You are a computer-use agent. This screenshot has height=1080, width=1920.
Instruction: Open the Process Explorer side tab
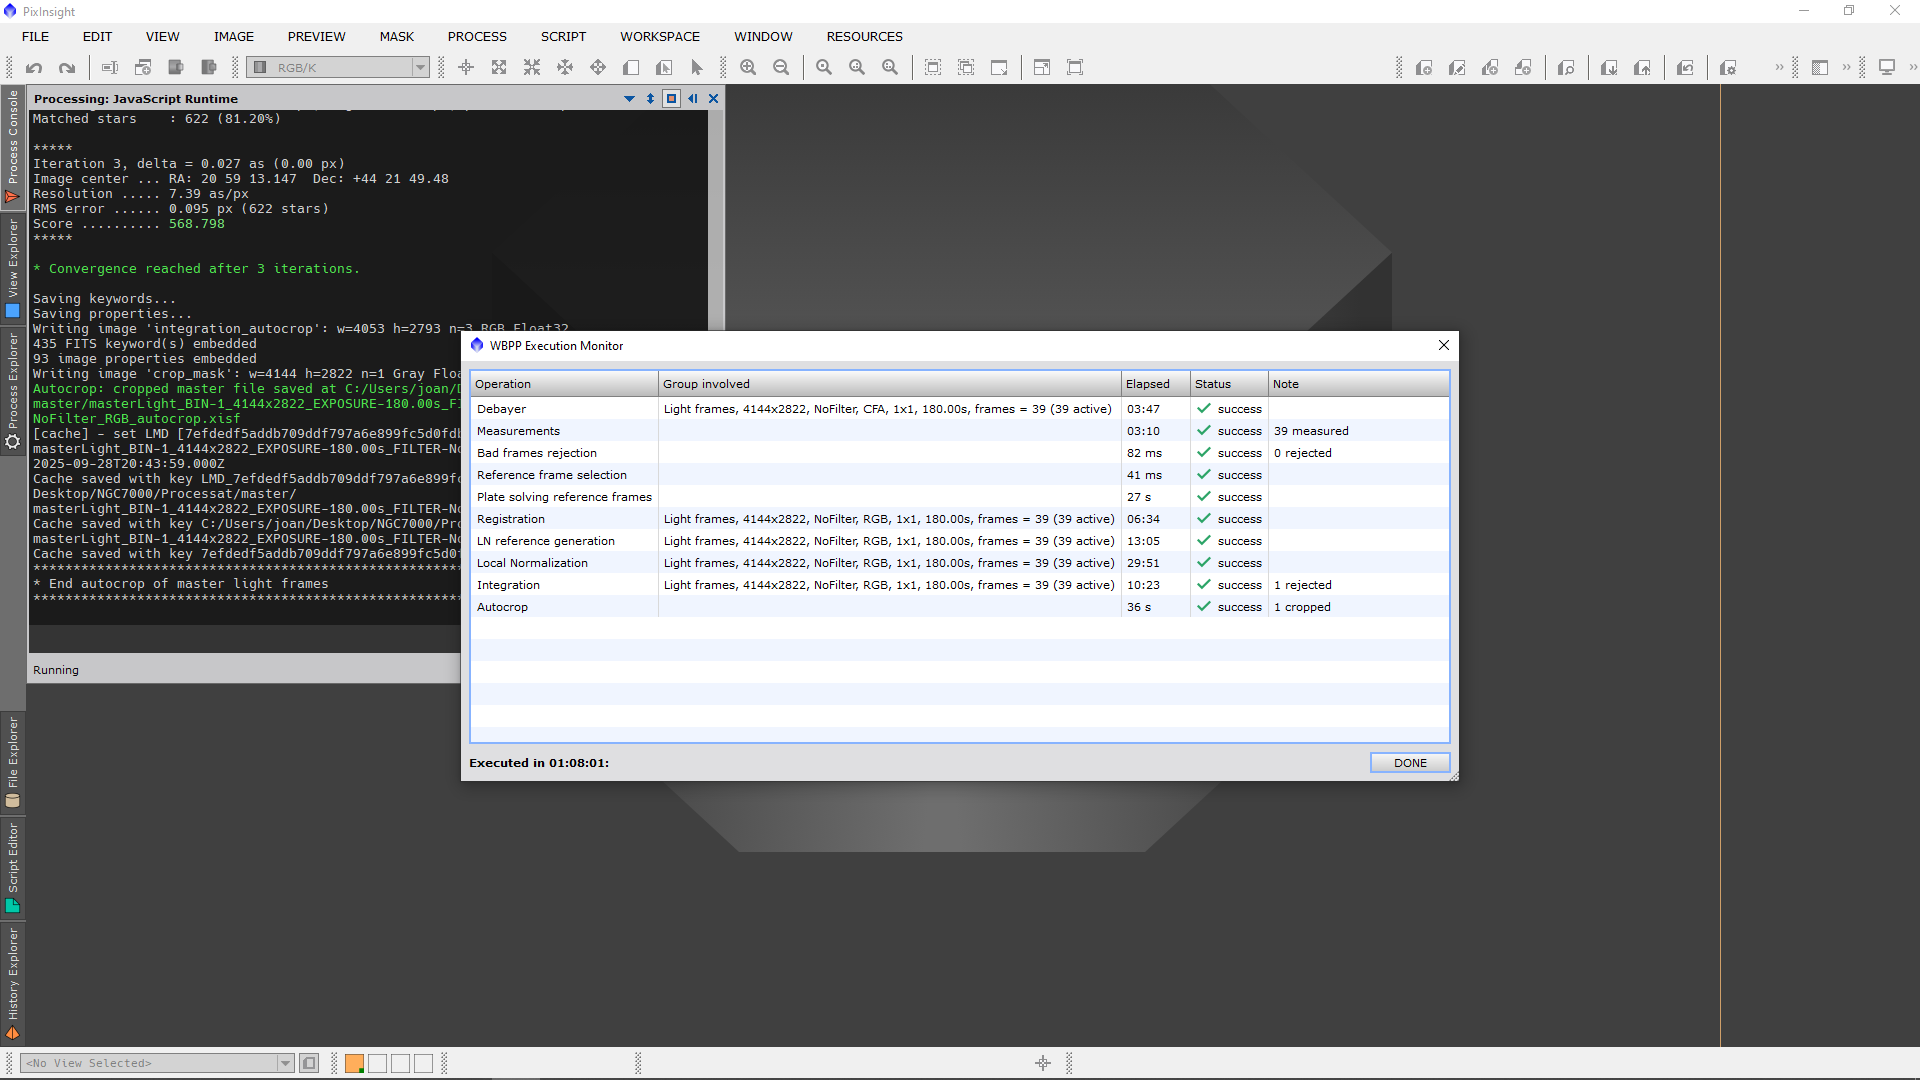13,390
